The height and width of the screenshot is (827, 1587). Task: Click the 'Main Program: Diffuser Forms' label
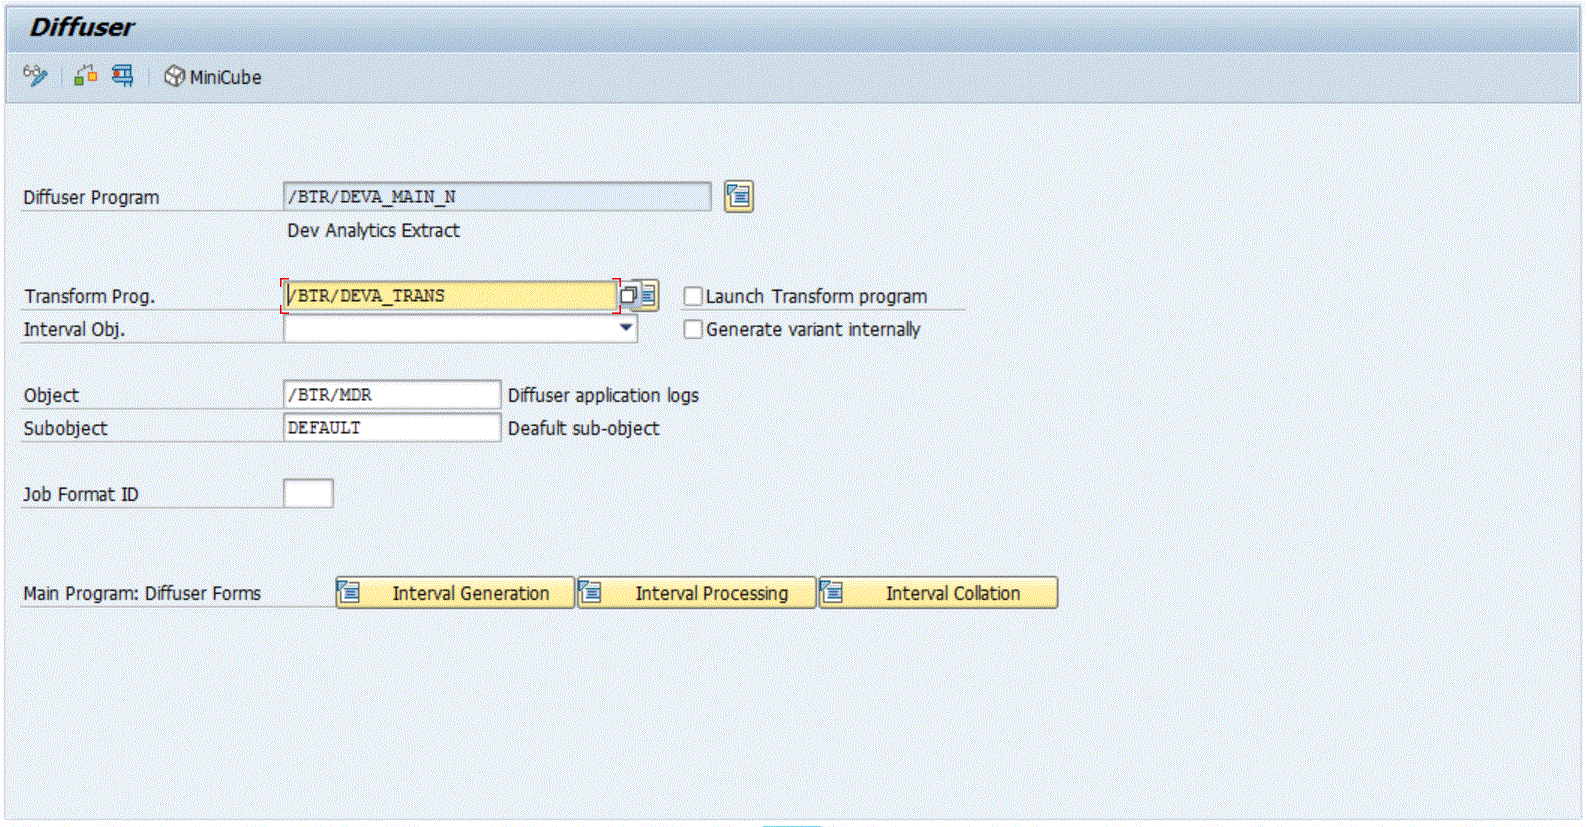point(142,593)
